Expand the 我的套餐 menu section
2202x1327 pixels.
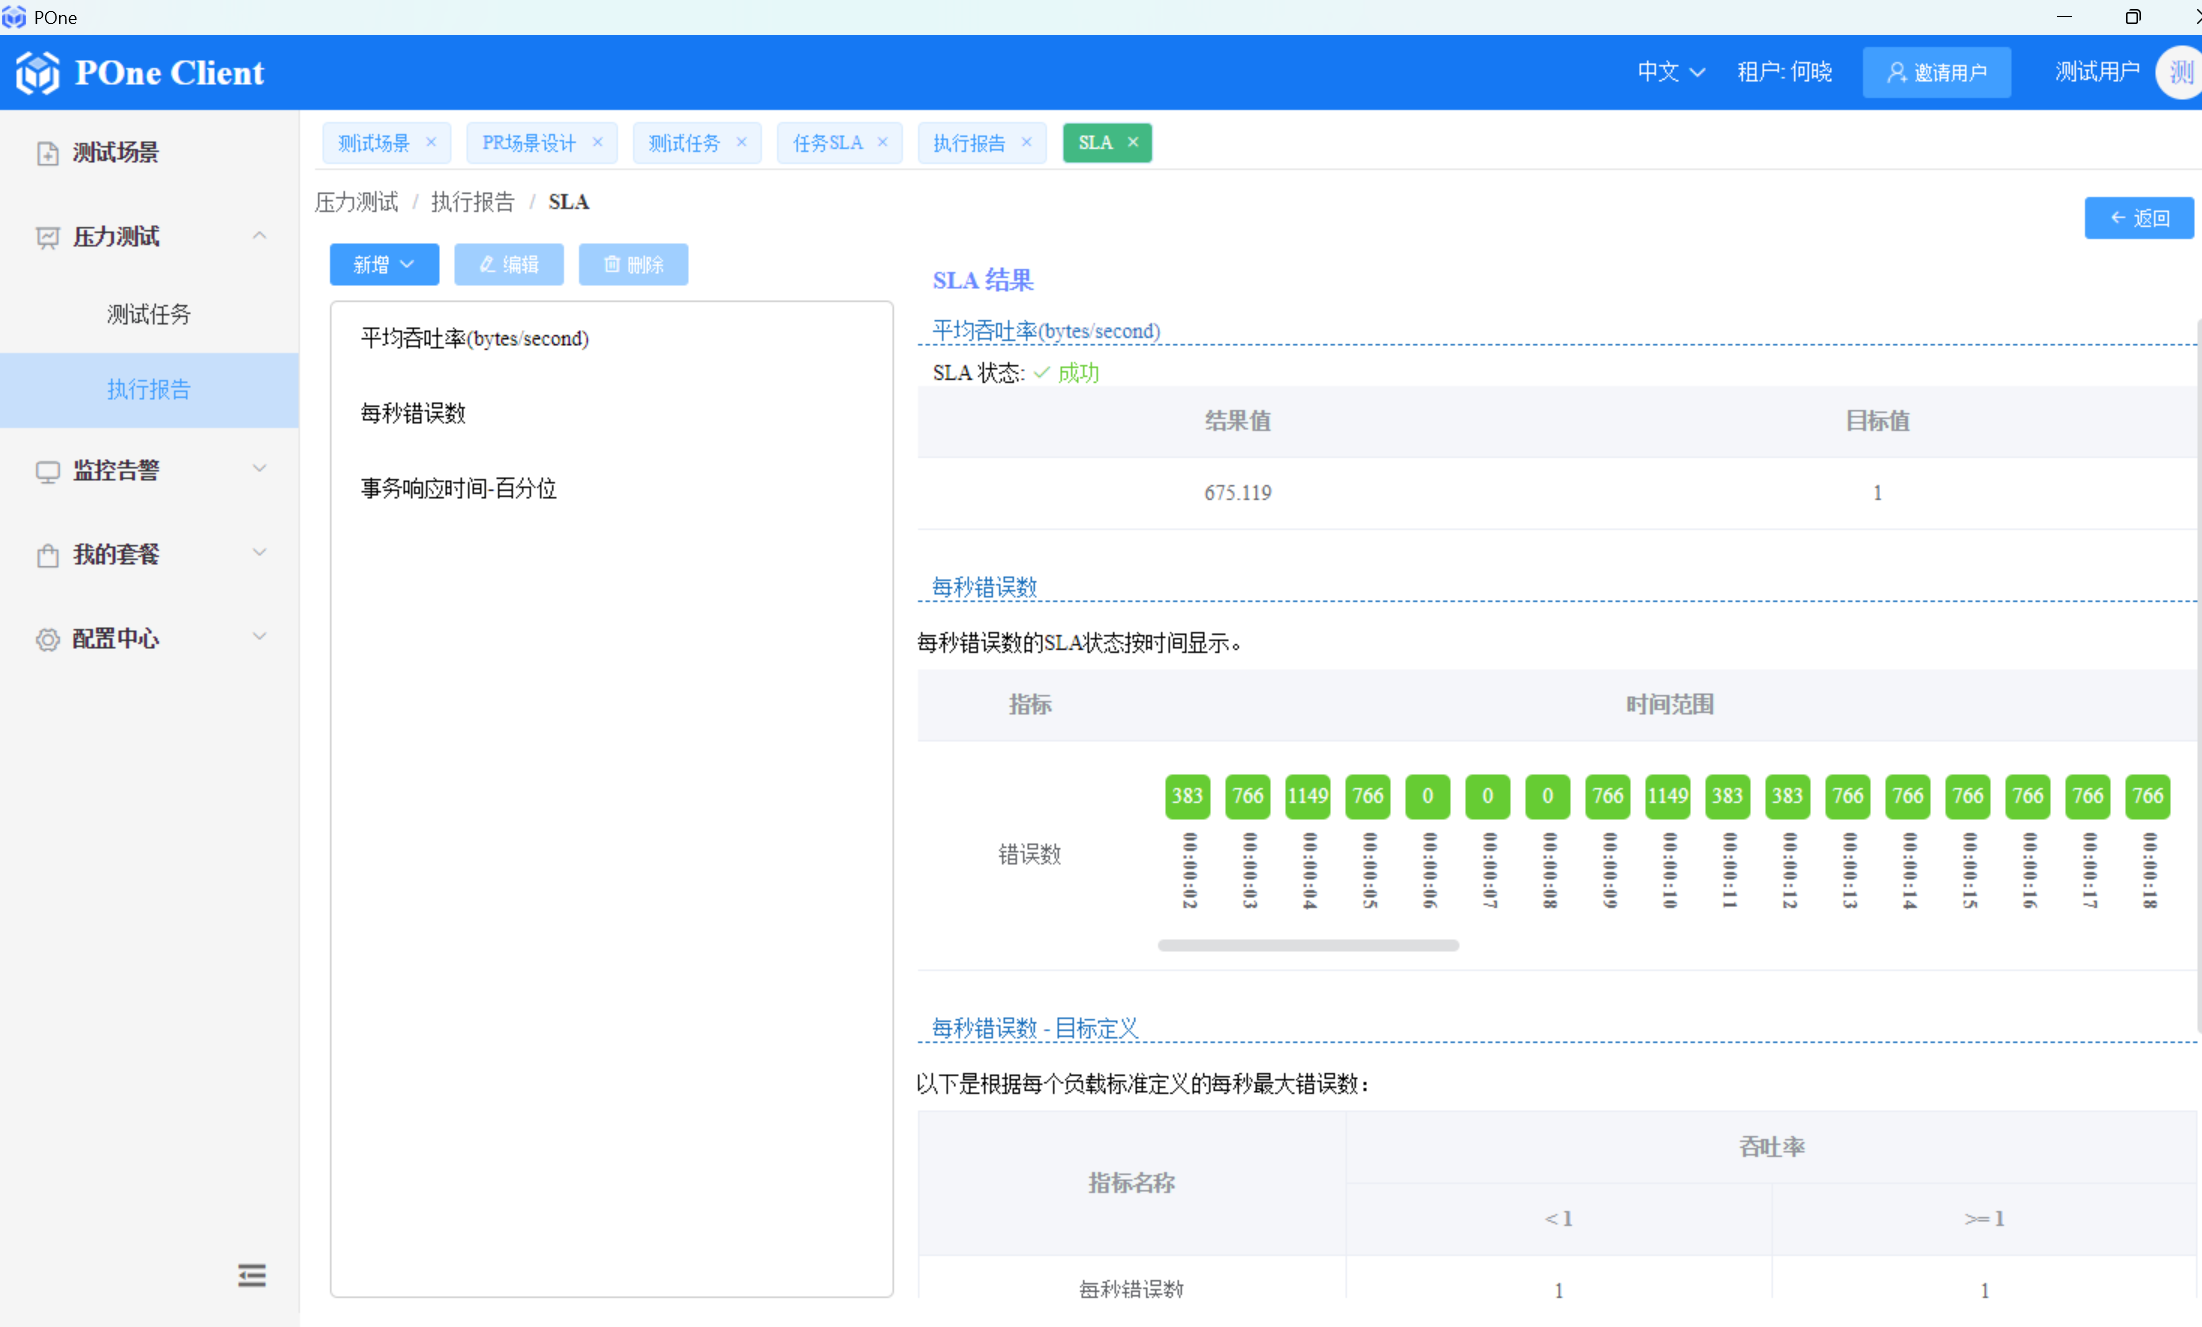(259, 553)
